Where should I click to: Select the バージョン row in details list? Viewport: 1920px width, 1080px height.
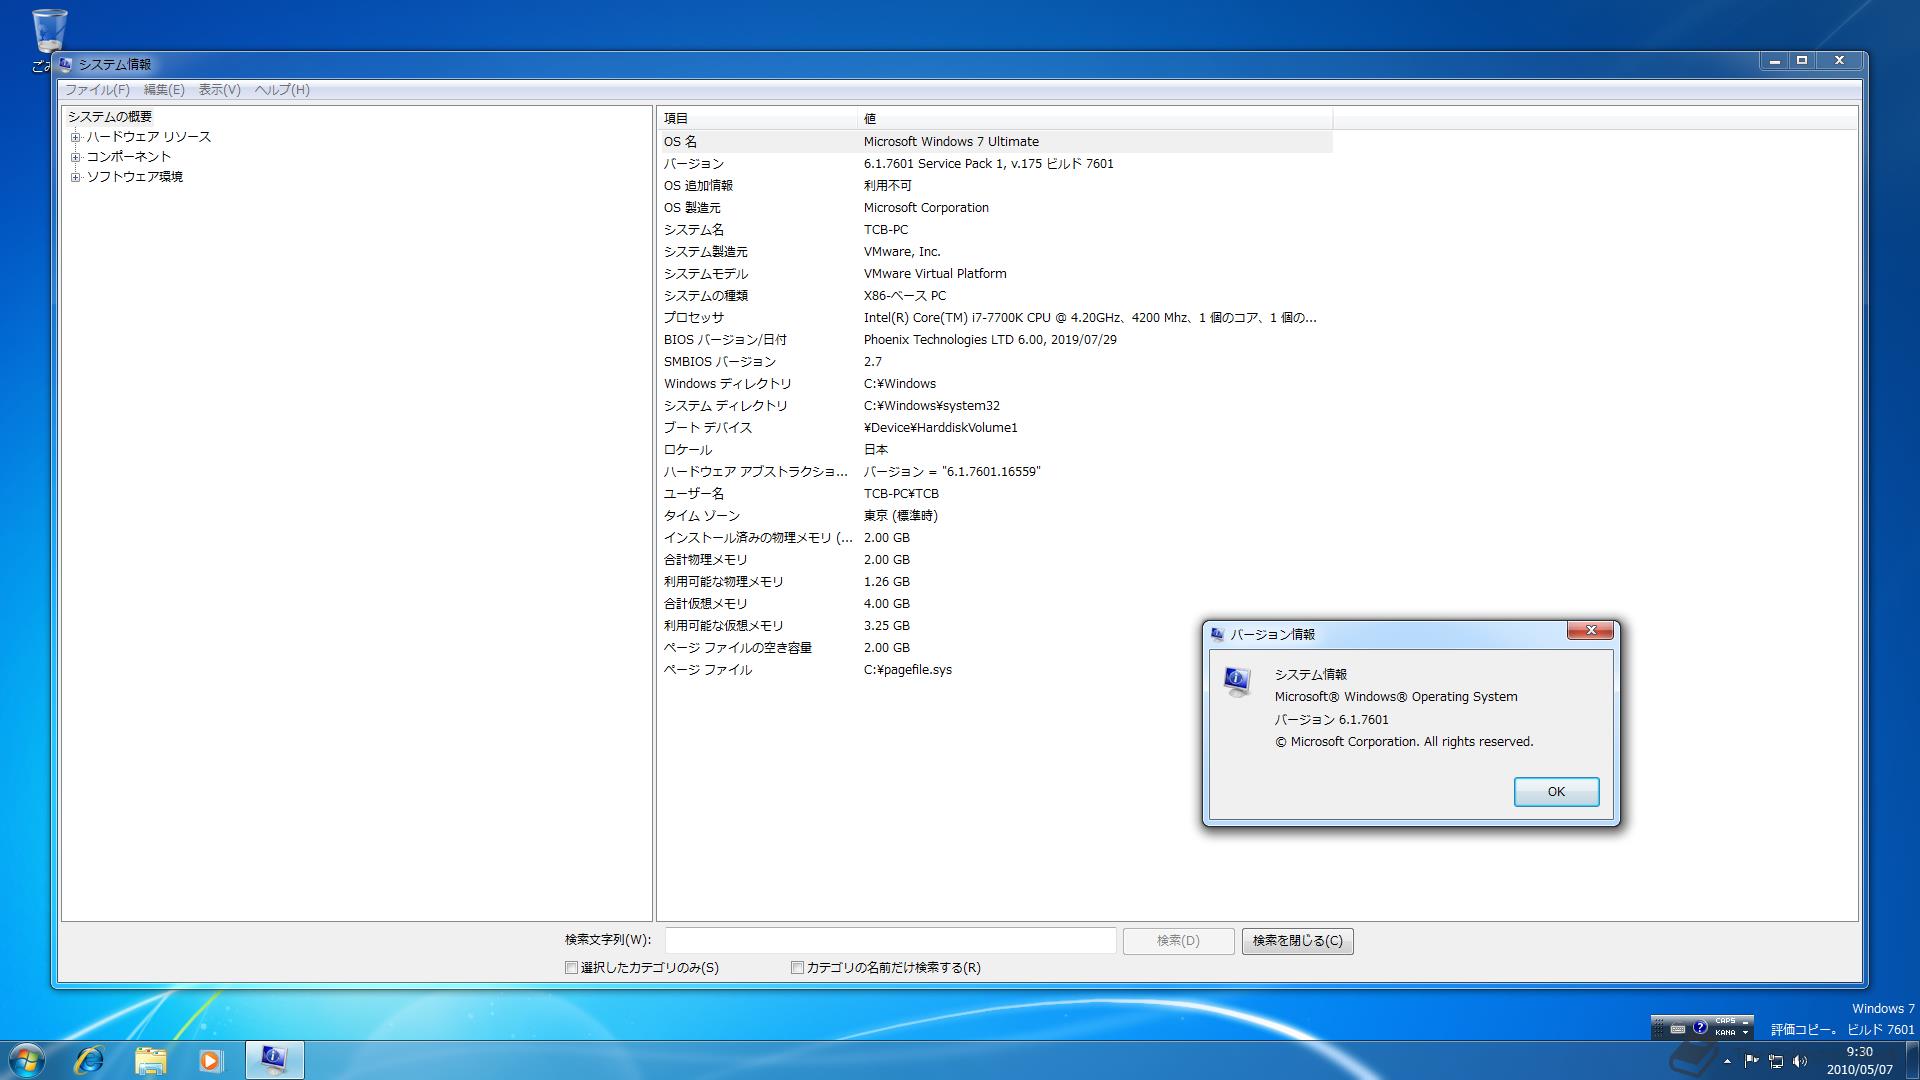click(995, 164)
